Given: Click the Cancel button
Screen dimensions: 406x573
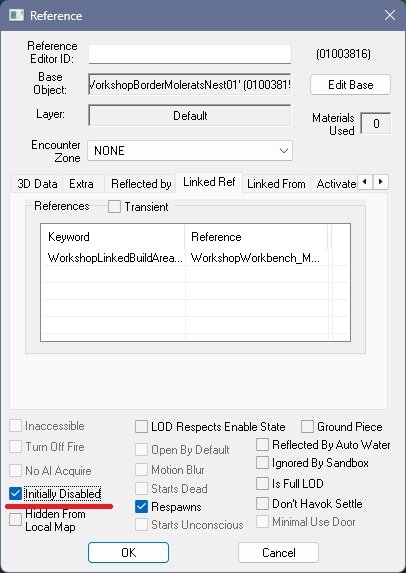Looking at the screenshot, I should [278, 553].
